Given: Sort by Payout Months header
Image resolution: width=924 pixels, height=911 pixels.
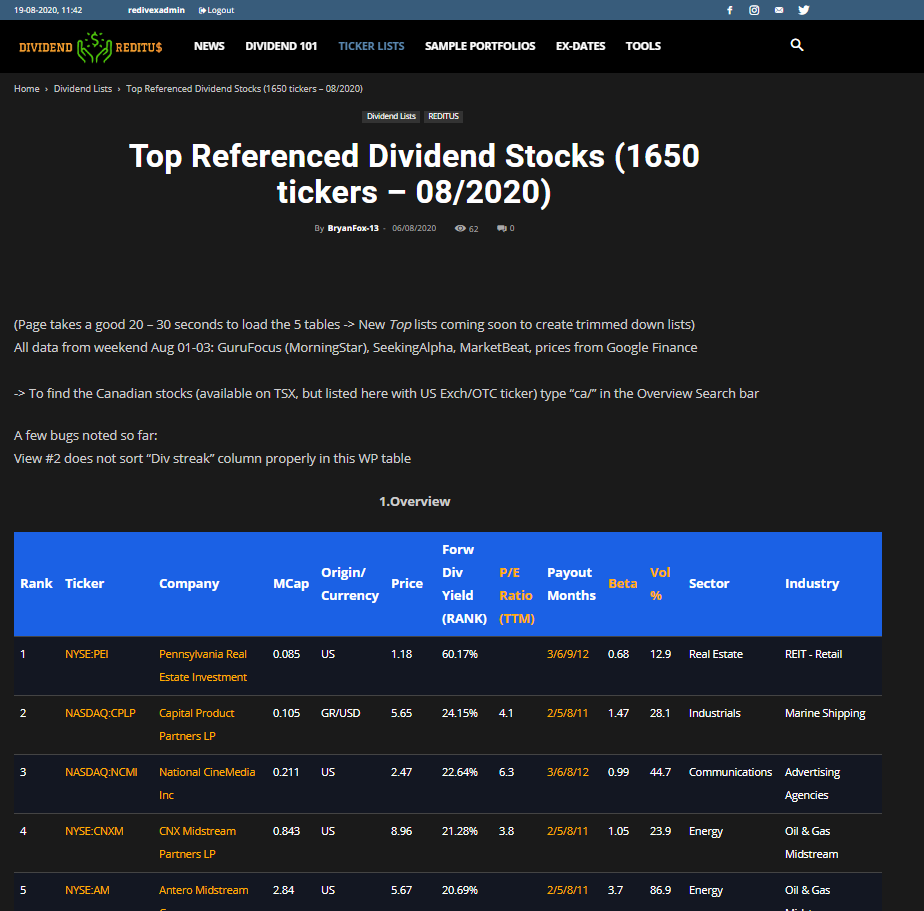Looking at the screenshot, I should (572, 583).
